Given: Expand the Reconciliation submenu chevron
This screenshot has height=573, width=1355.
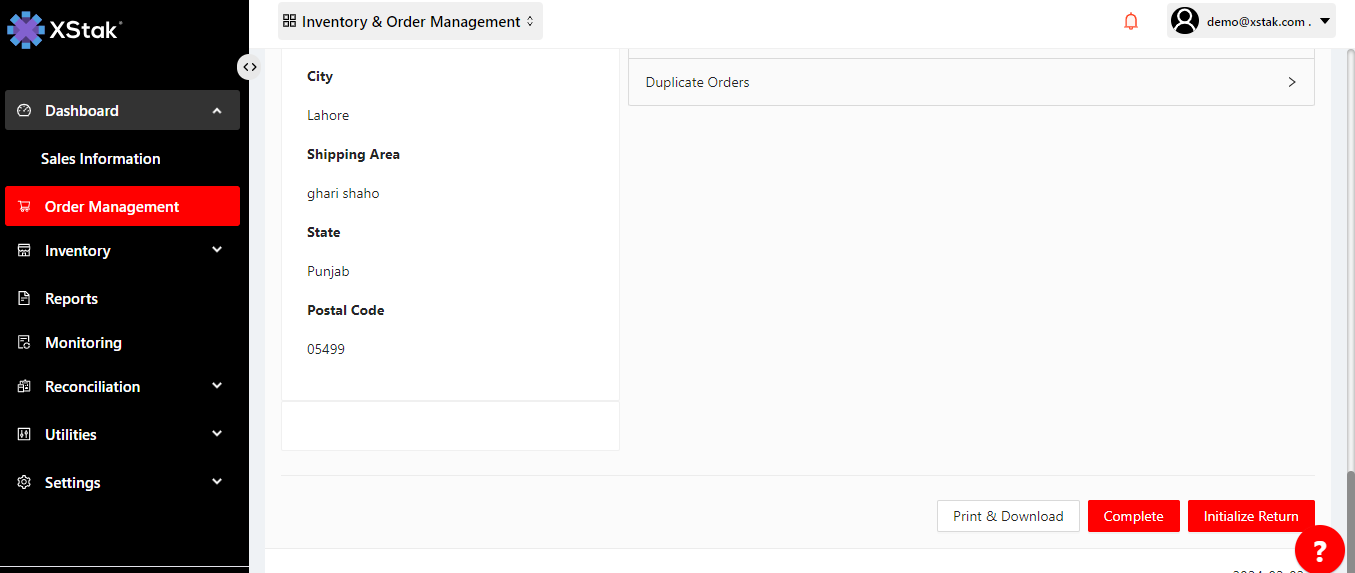Looking at the screenshot, I should click(217, 386).
